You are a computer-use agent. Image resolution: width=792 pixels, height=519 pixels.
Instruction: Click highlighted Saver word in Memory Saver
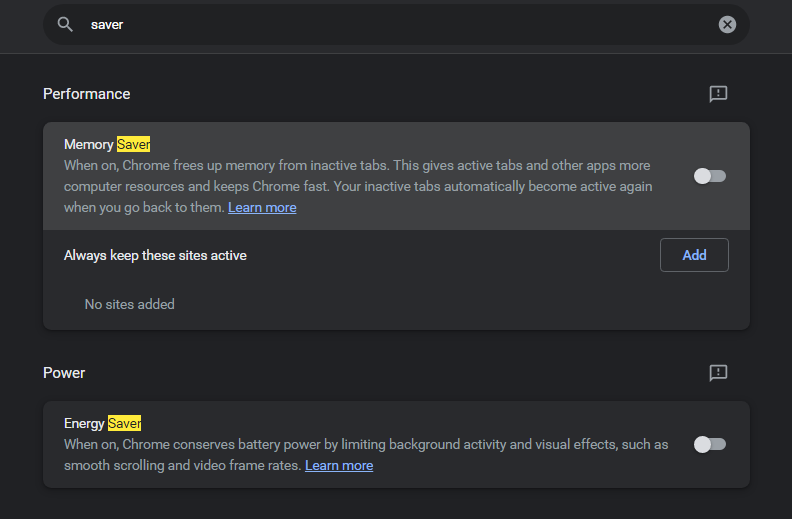click(x=133, y=144)
